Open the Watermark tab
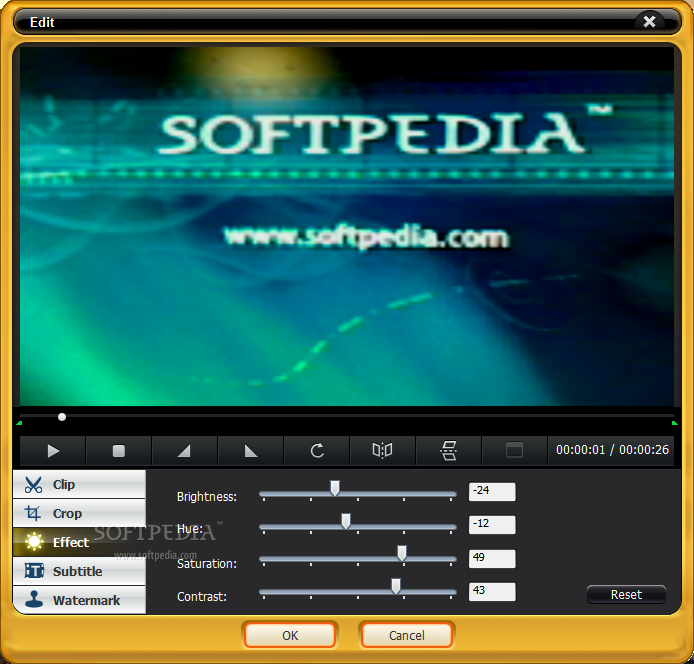This screenshot has height=664, width=694. tap(79, 600)
